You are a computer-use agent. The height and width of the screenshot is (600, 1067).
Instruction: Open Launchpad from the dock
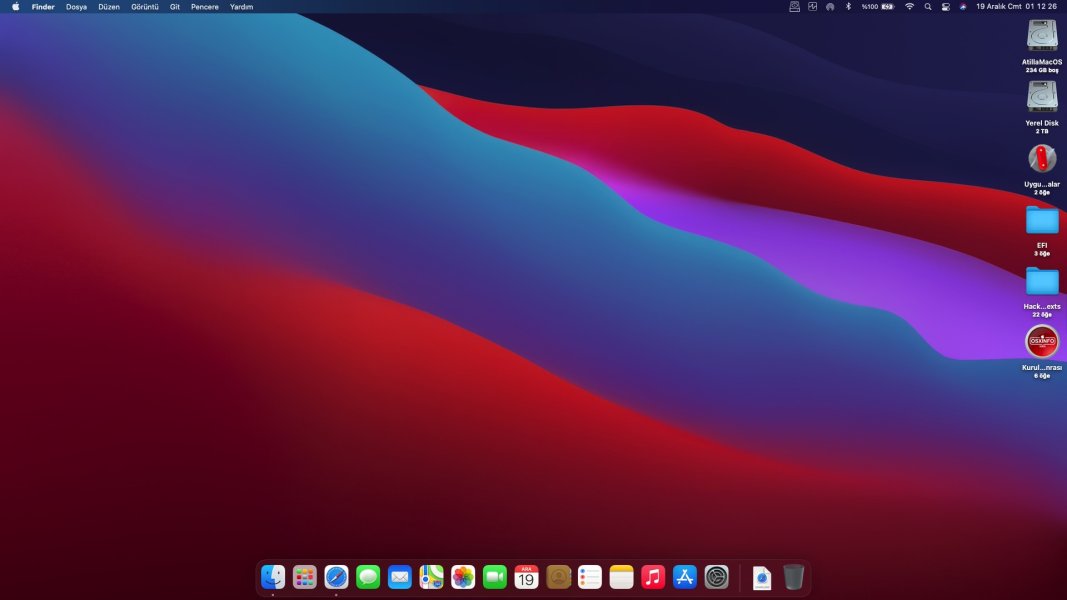[x=305, y=577]
